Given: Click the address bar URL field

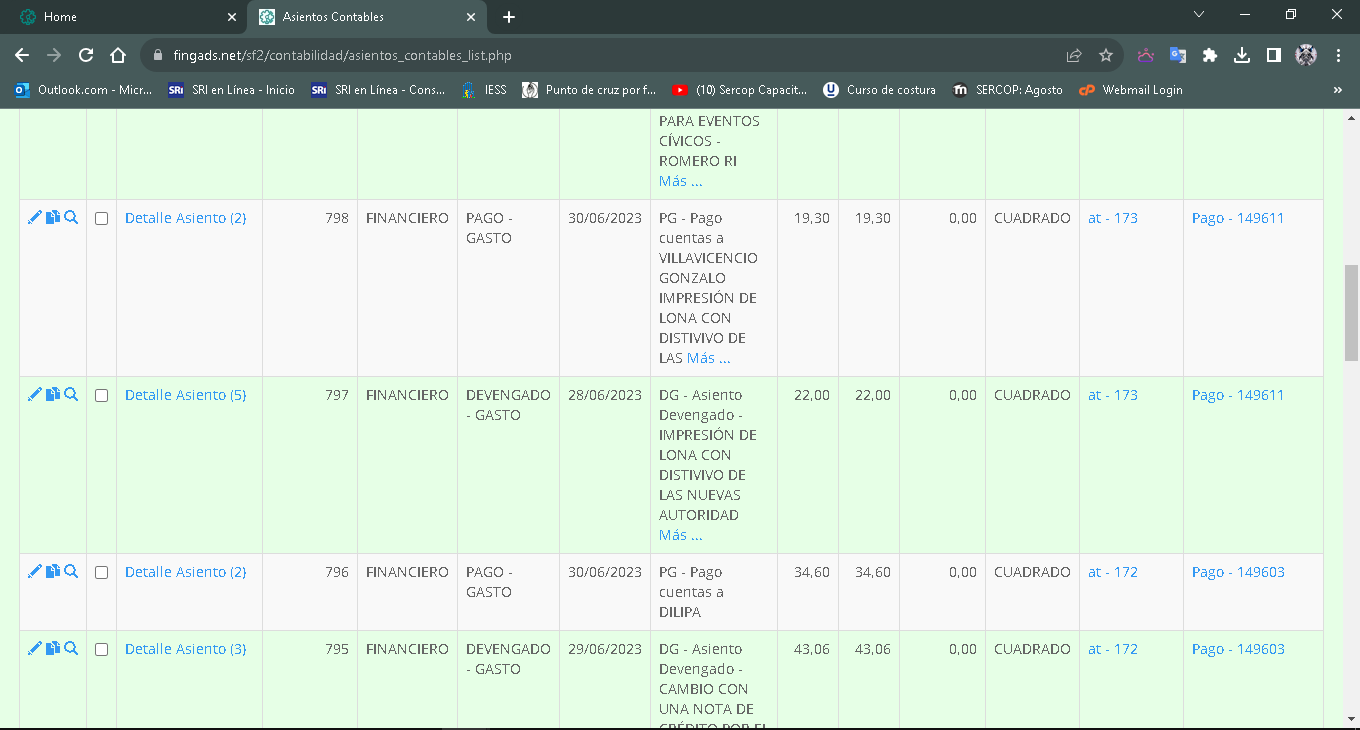Looking at the screenshot, I should click(x=600, y=56).
